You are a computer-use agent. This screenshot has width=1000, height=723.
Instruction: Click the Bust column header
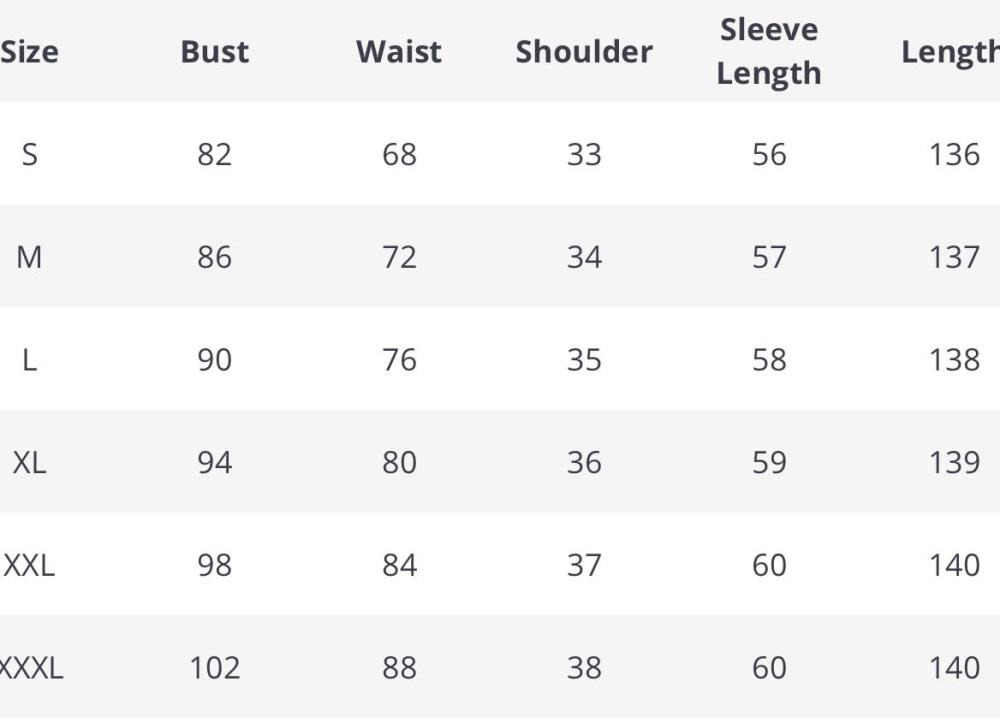pos(214,52)
